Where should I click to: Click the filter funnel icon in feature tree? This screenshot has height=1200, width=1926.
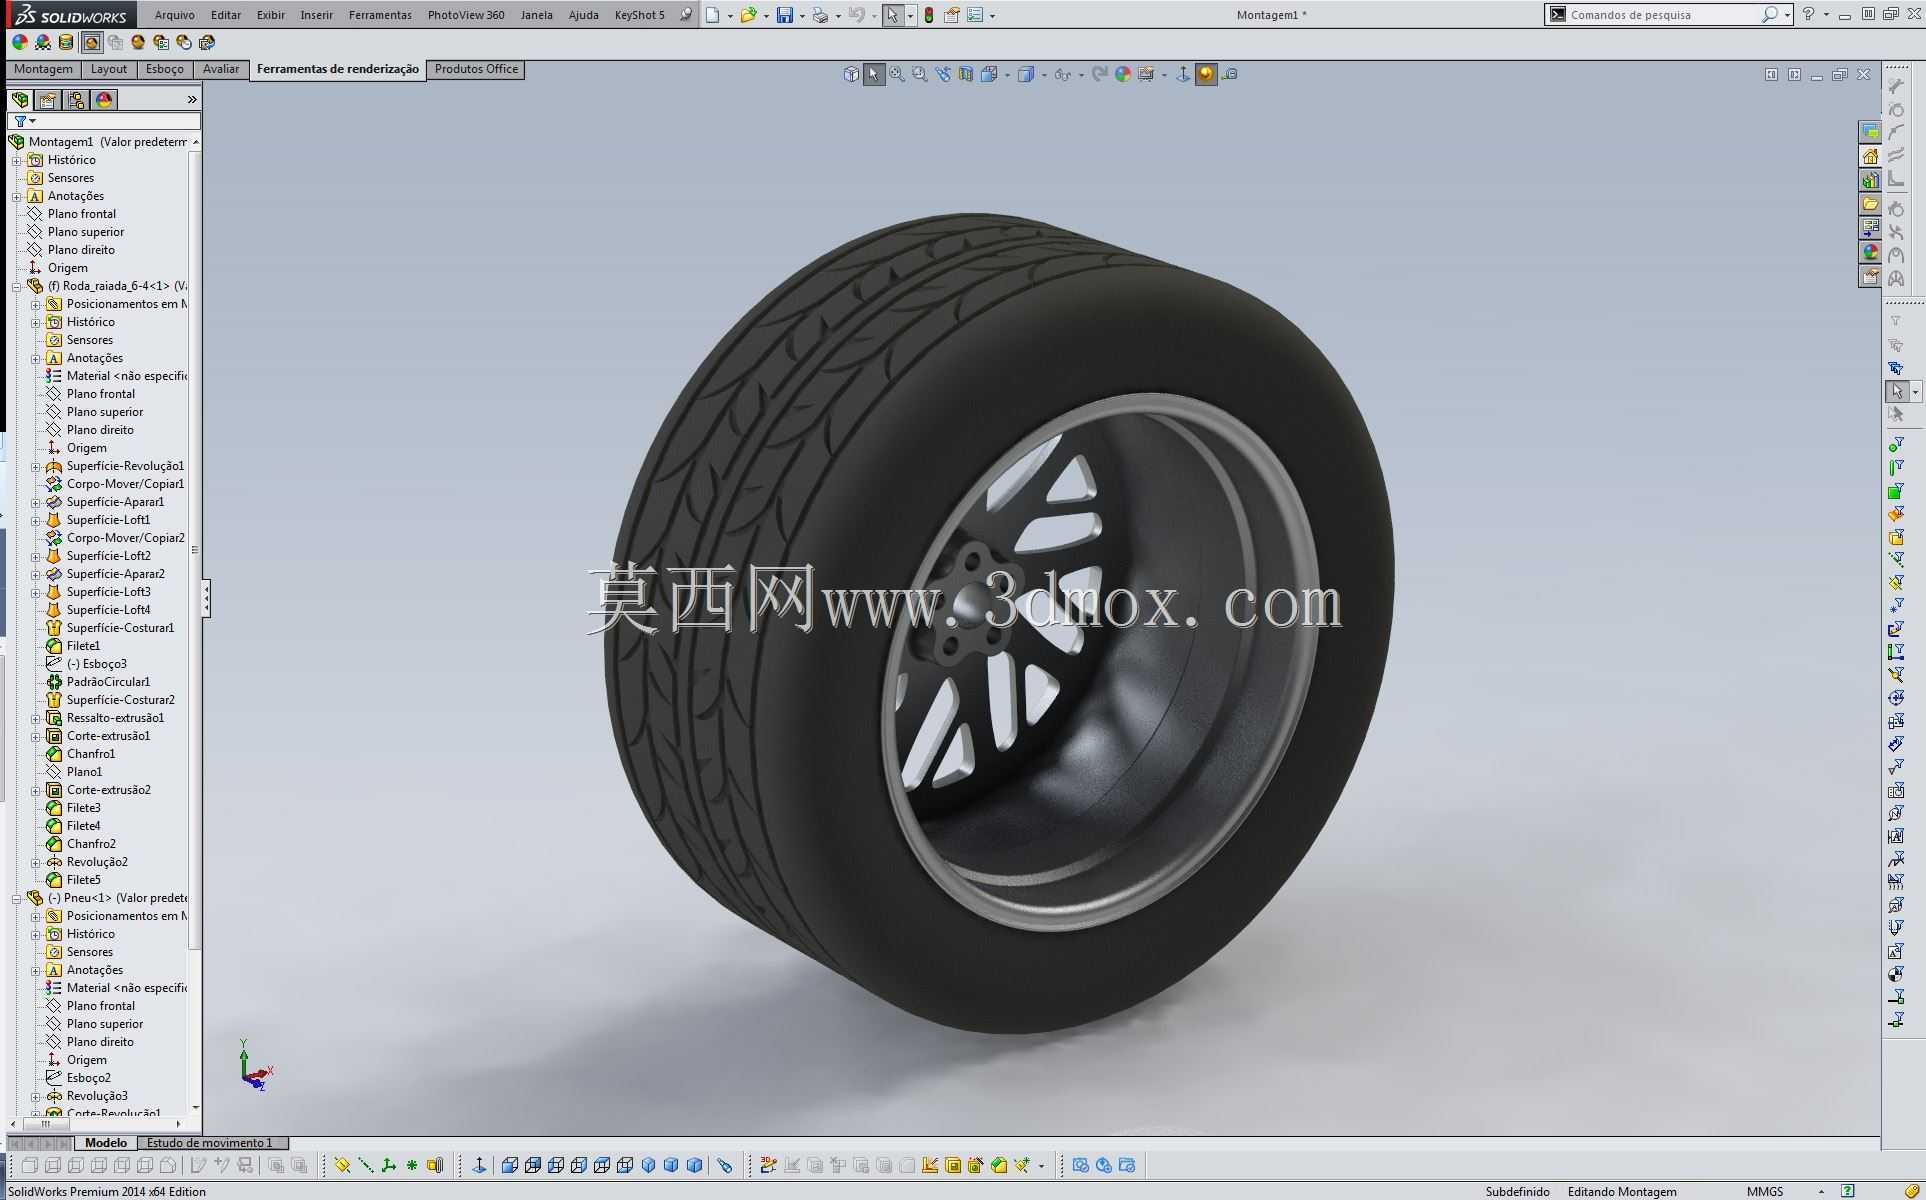tap(20, 121)
